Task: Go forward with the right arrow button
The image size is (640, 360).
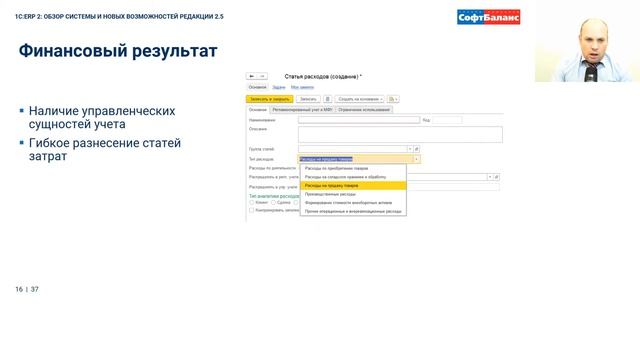Action: coord(262,76)
